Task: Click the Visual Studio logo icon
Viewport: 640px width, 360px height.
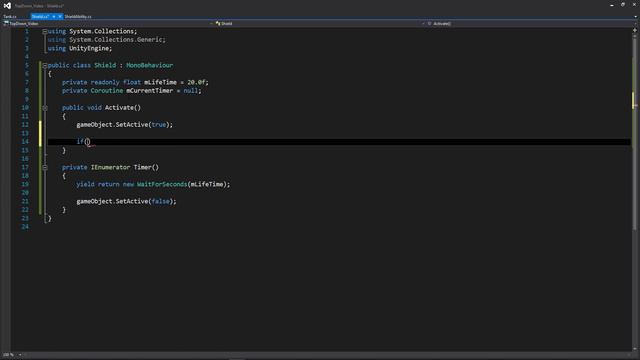Action: click(x=7, y=6)
